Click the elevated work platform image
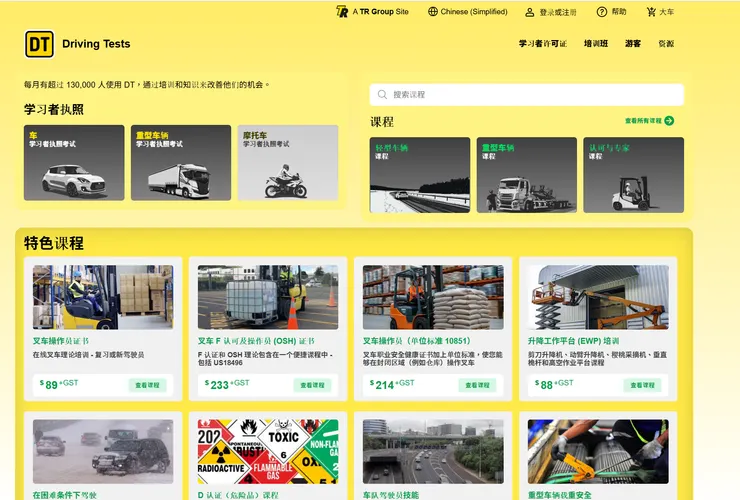 coord(598,297)
